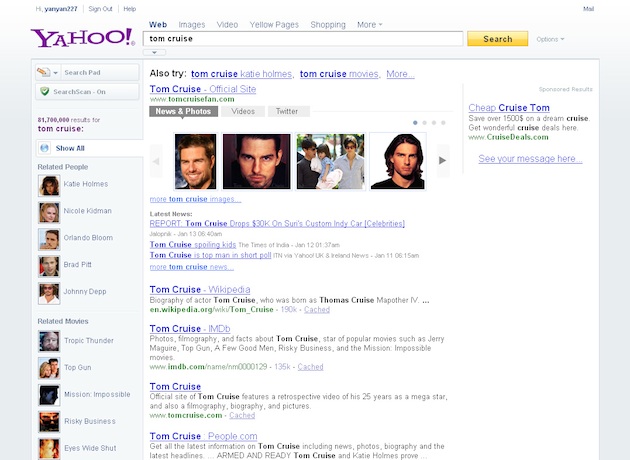The height and width of the screenshot is (460, 630).
Task: Open Mission: Impossible movie thumbnail
Action: coord(49,395)
